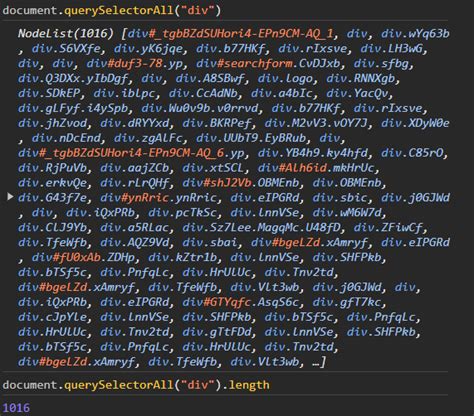The height and width of the screenshot is (416, 474).
Task: Select the 1016 result value
Action: click(x=16, y=407)
